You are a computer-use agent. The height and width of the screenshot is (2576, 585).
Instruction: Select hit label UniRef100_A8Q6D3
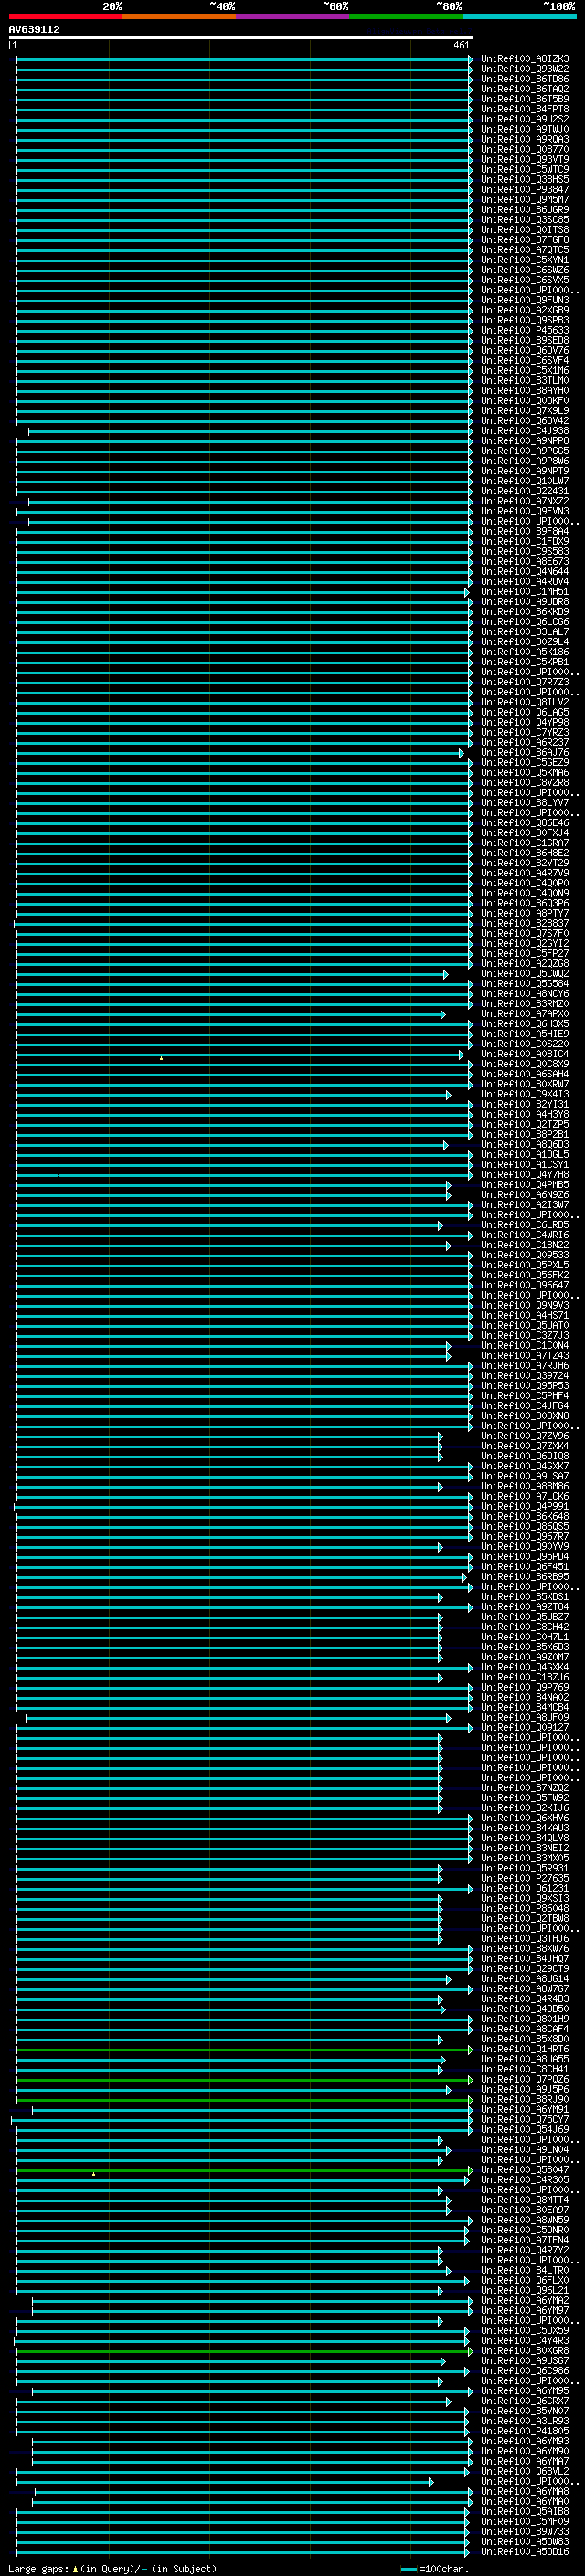pos(525,1144)
